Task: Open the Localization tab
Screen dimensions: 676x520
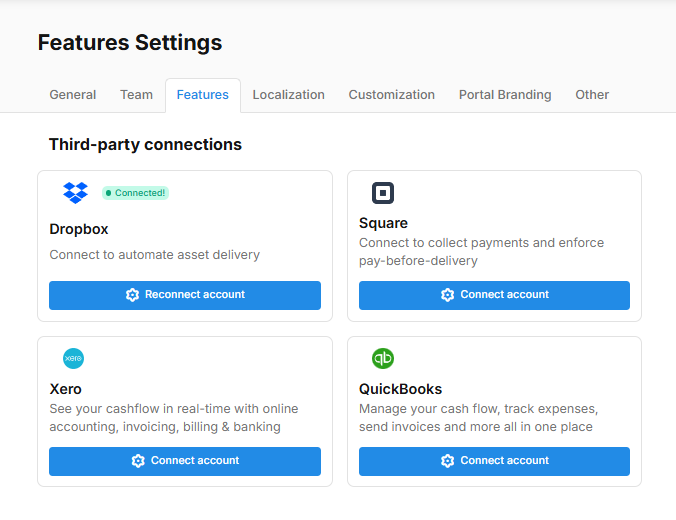Action: pyautogui.click(x=288, y=95)
